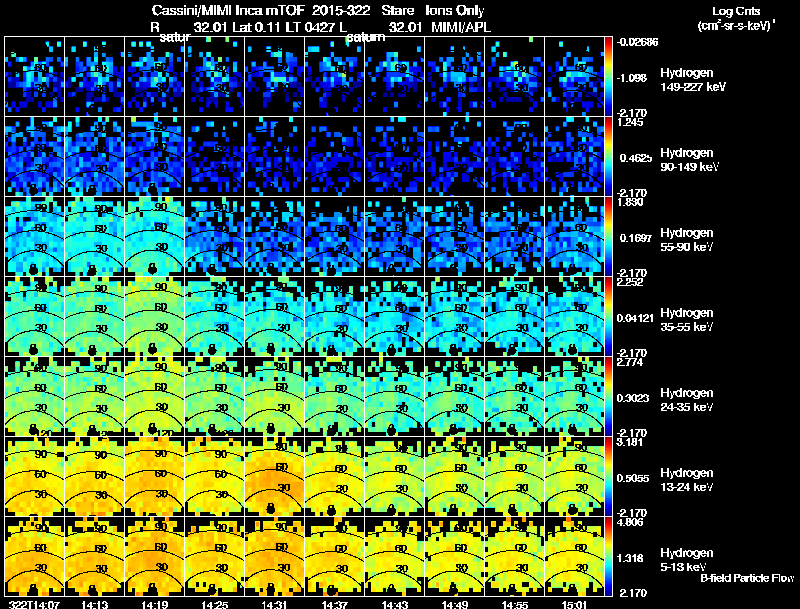Click the Stare text in the title
The width and height of the screenshot is (800, 609).
click(397, 11)
